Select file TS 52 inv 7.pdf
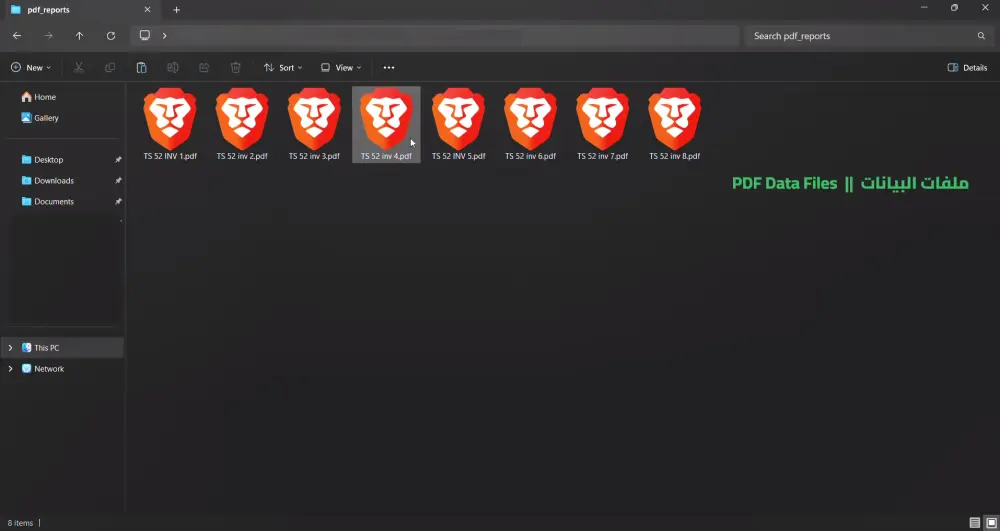Screen dimensions: 1000x531 tap(603, 124)
